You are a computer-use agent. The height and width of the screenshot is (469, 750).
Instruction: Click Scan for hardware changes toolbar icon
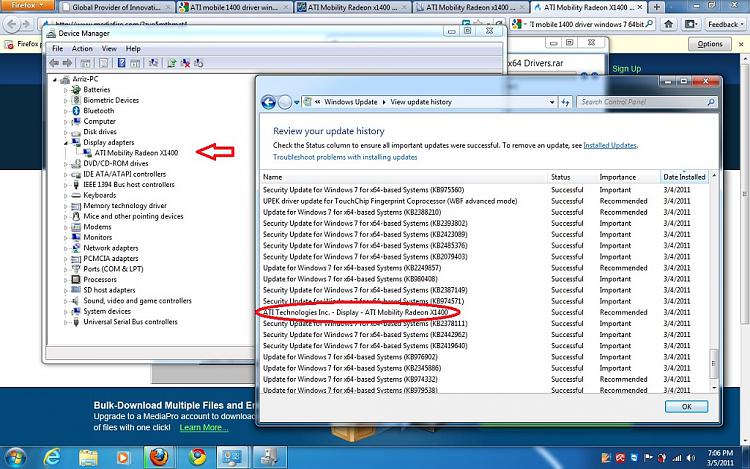pos(153,63)
